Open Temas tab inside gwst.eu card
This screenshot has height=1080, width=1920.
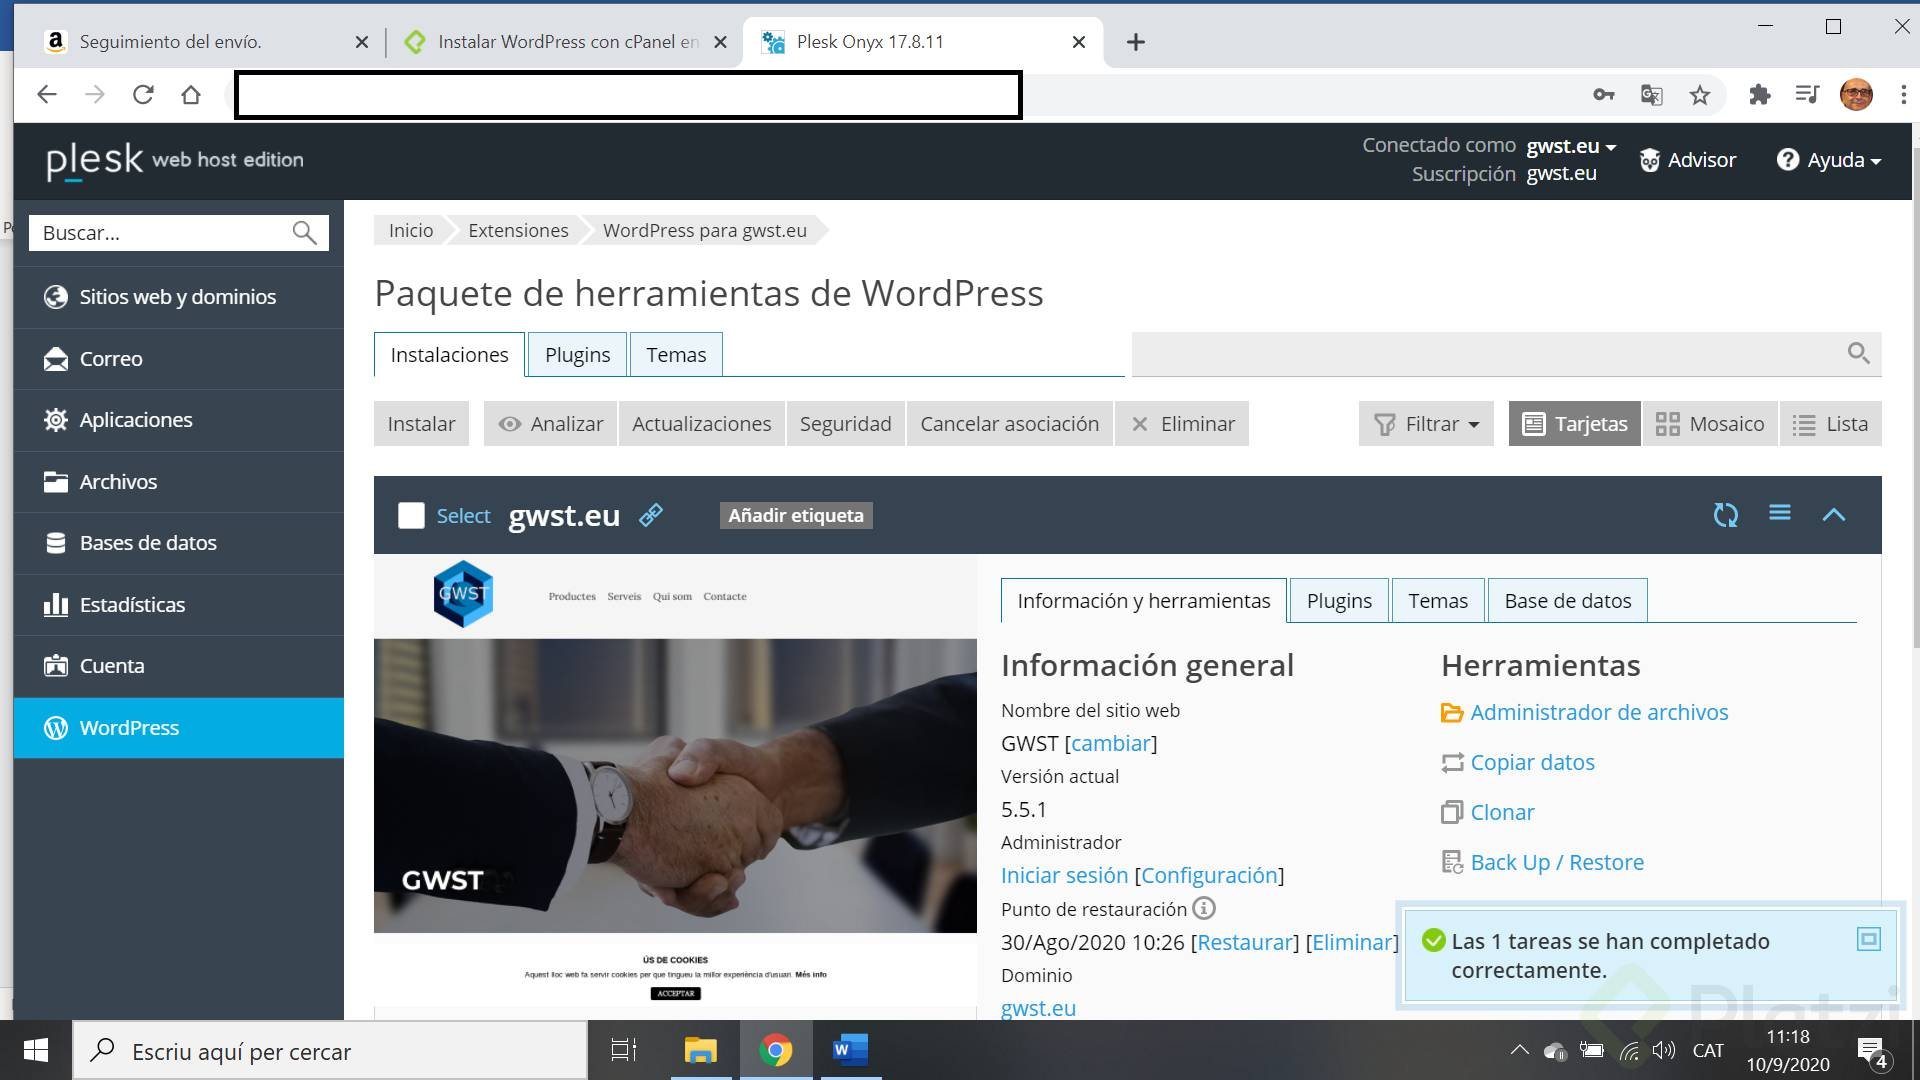click(x=1438, y=601)
